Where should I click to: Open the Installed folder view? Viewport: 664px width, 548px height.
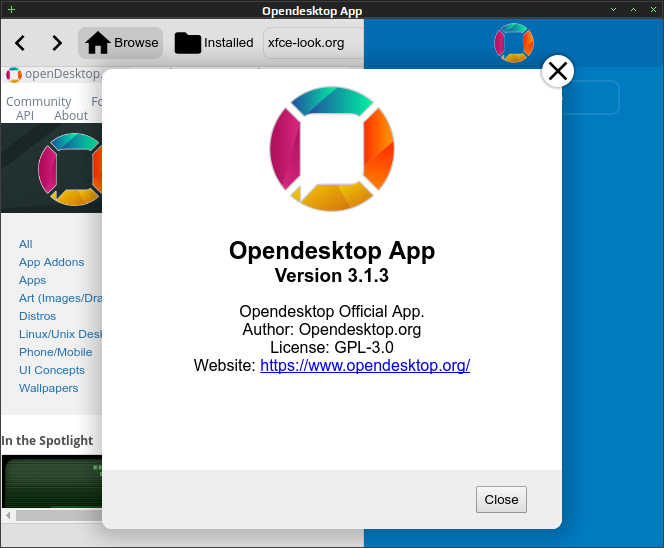pos(214,43)
